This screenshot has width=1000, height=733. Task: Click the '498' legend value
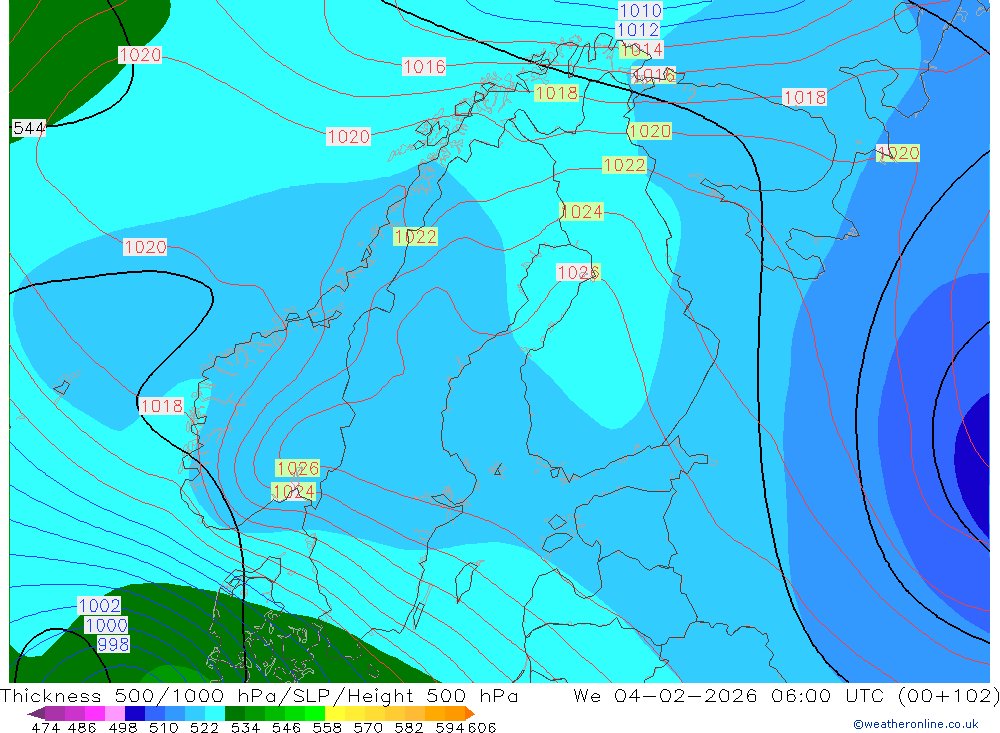click(x=121, y=727)
